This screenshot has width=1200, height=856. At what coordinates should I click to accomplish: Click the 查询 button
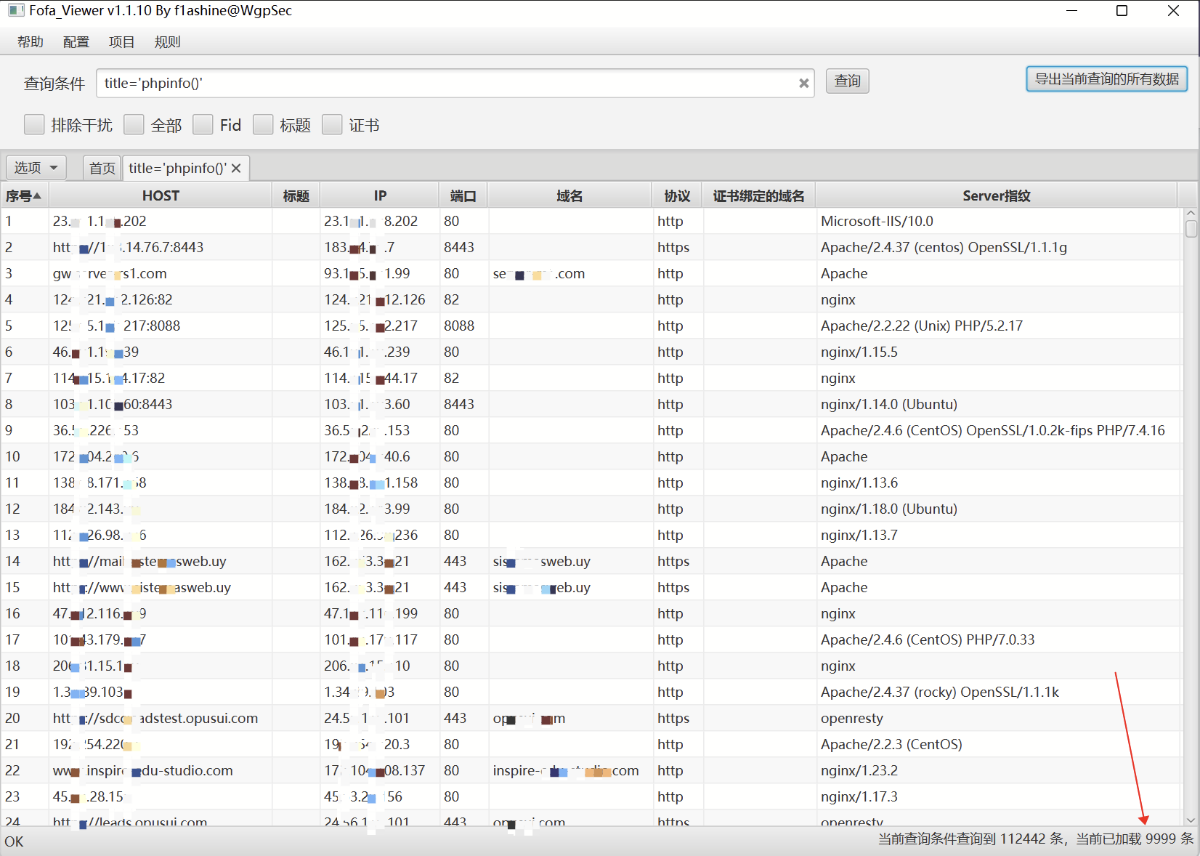(x=847, y=81)
